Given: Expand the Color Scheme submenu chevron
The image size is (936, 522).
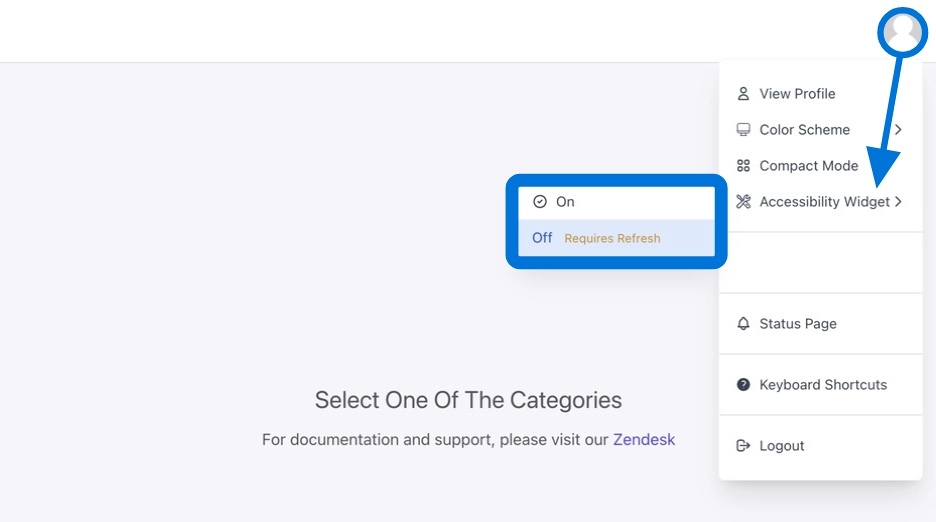Looking at the screenshot, I should pyautogui.click(x=898, y=130).
